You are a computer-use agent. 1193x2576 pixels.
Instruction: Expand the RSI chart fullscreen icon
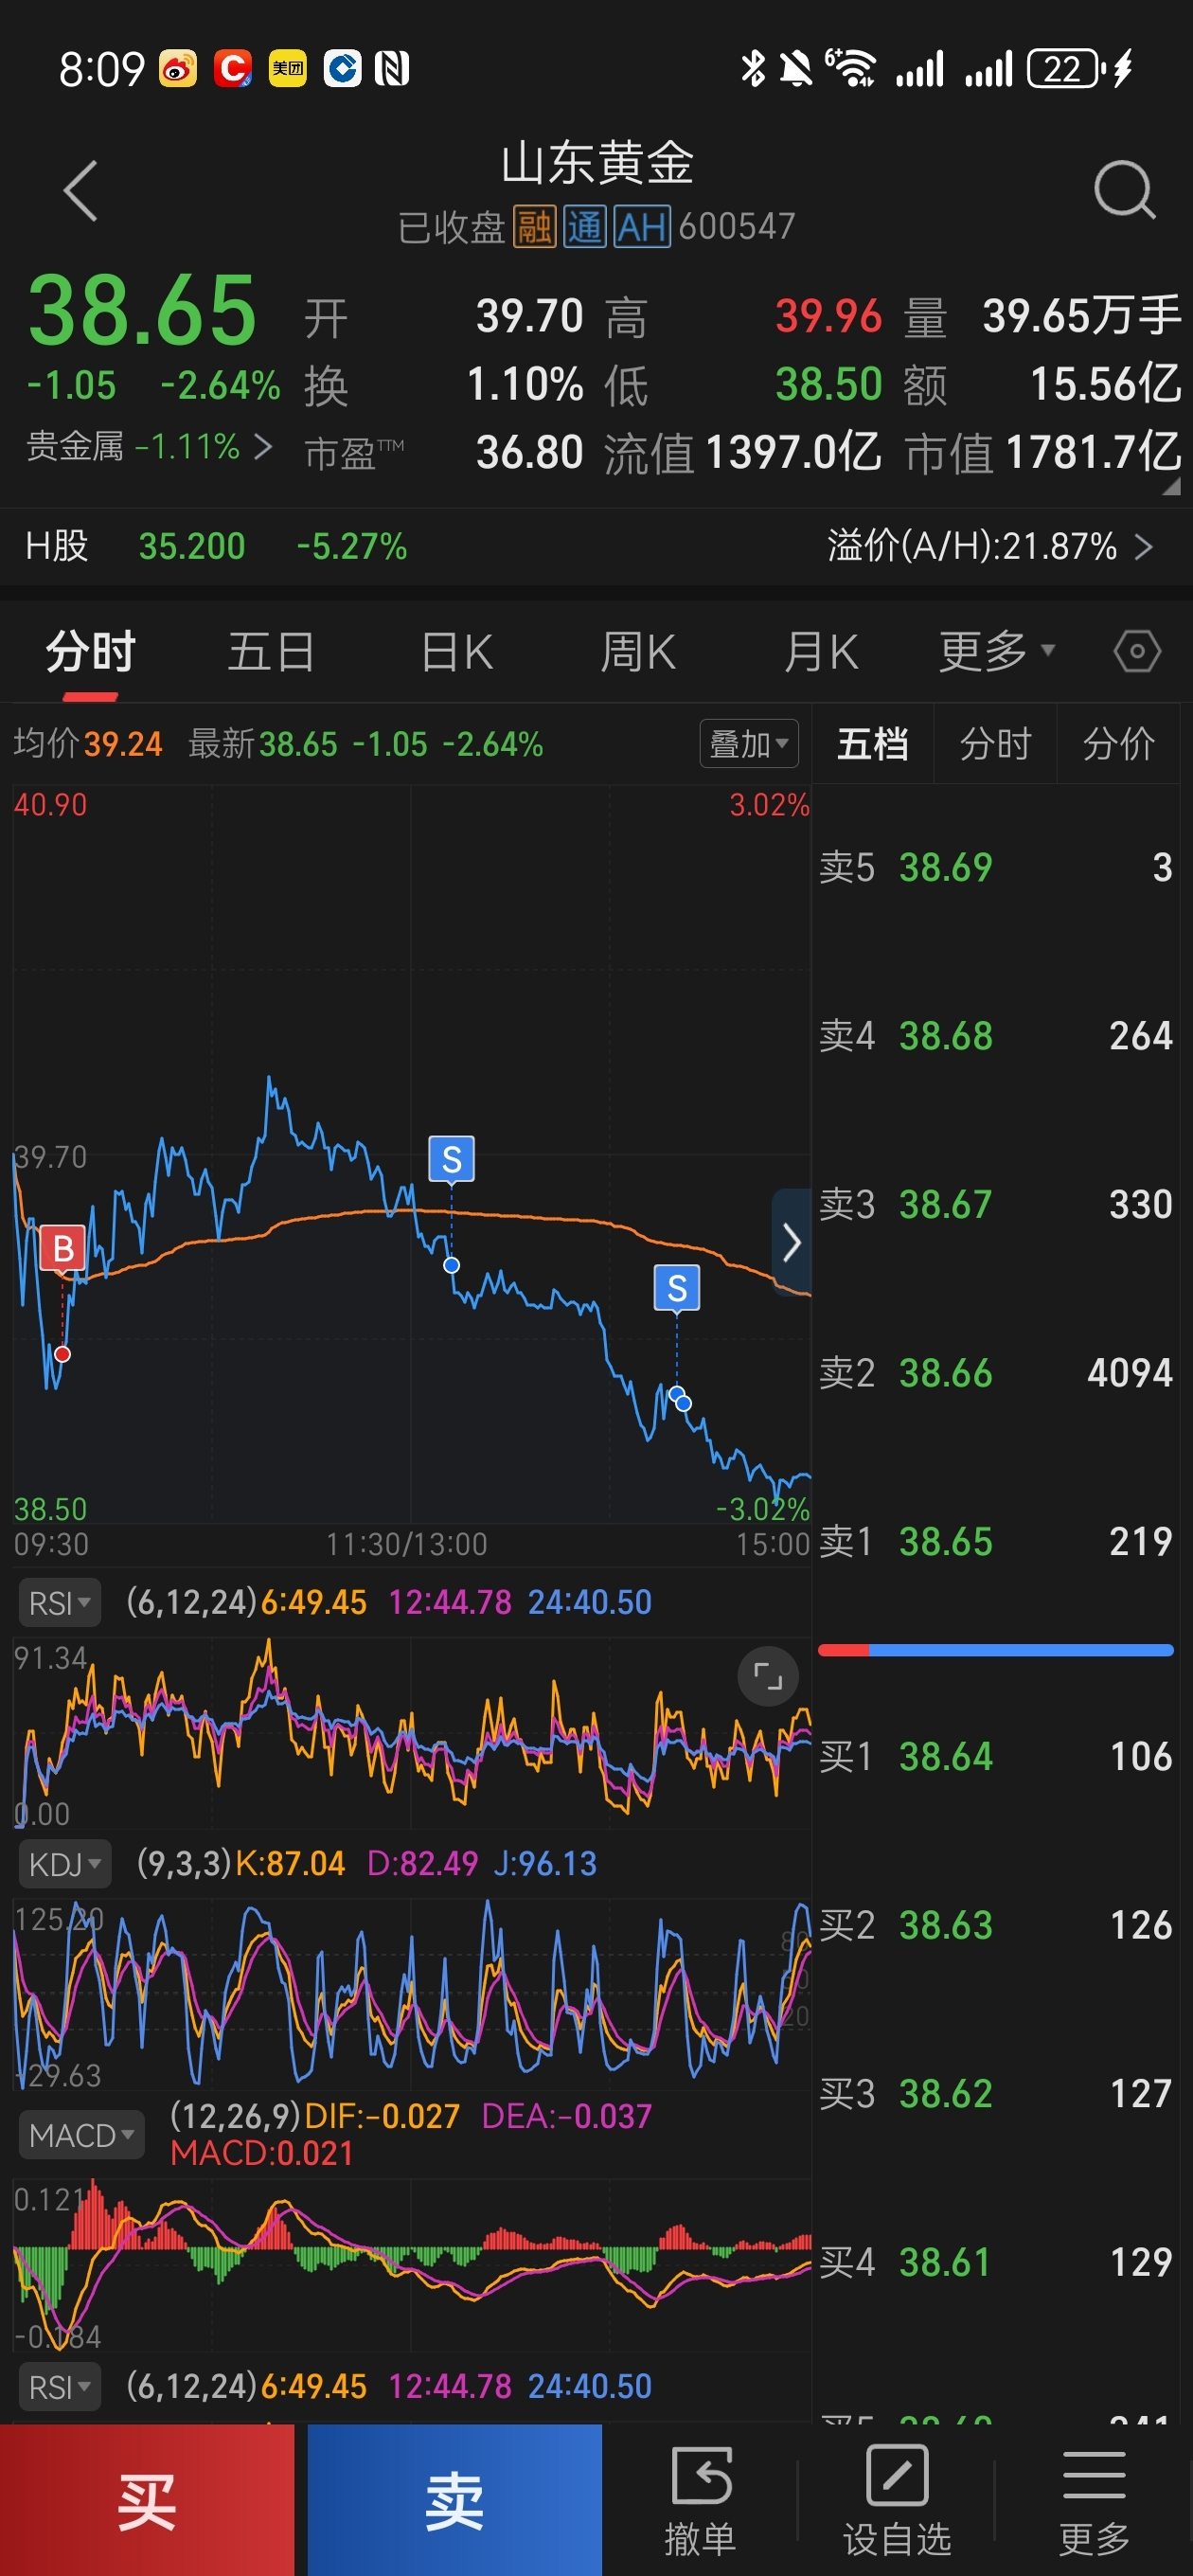[x=767, y=1676]
